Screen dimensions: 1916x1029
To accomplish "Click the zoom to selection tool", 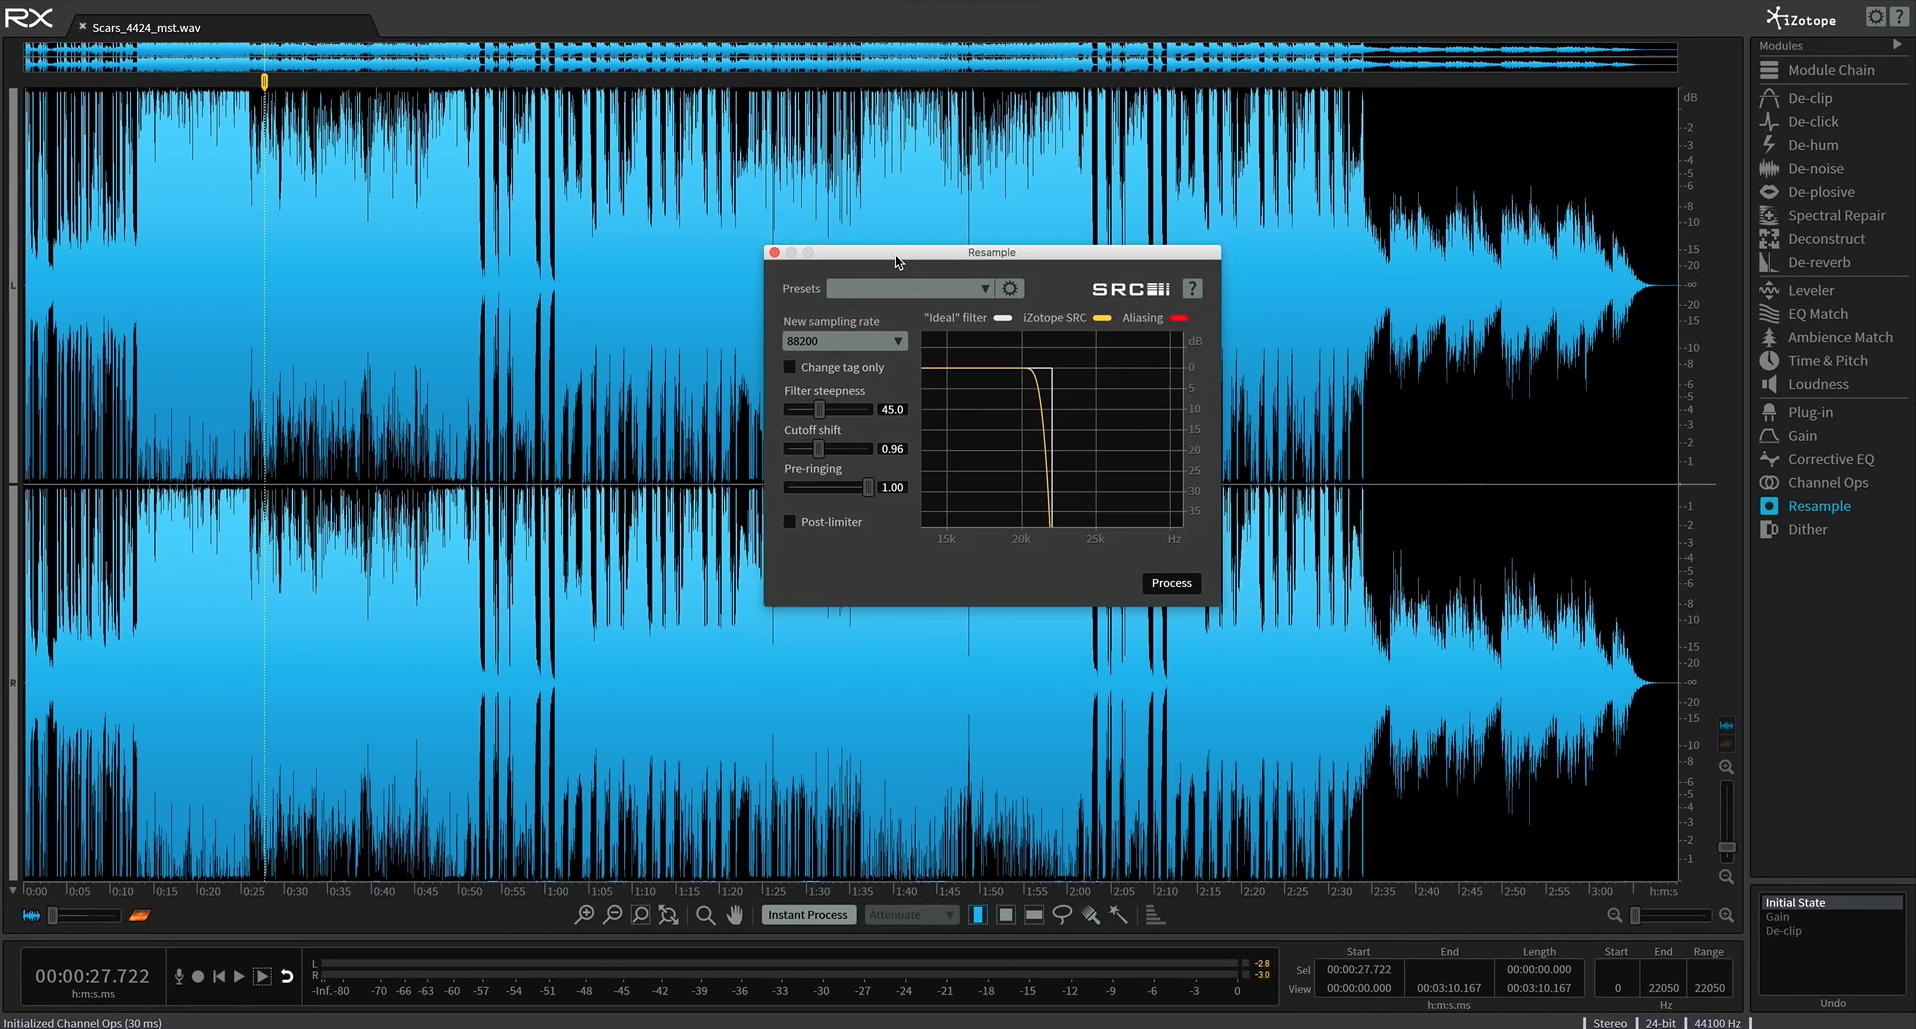I will [x=640, y=915].
